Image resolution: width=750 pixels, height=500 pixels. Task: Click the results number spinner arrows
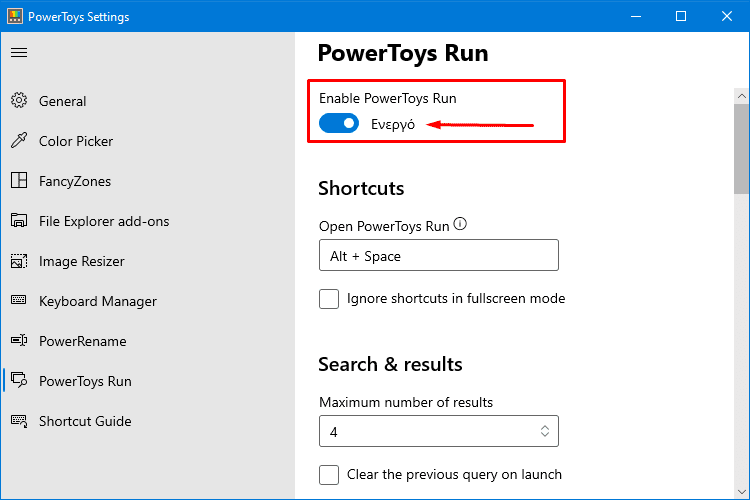(545, 431)
